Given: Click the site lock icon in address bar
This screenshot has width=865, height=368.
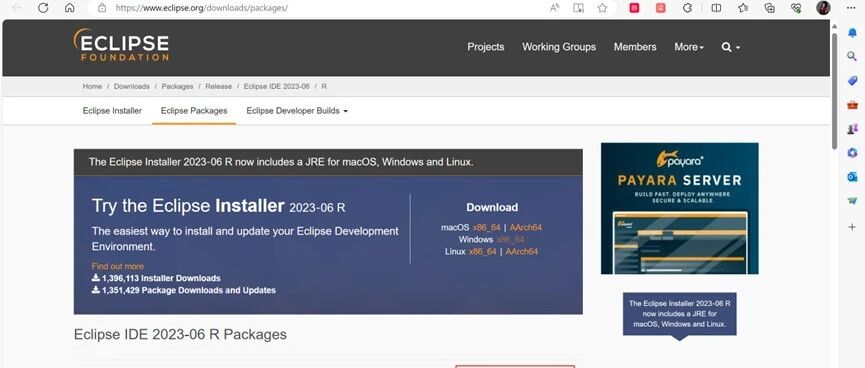Looking at the screenshot, I should [102, 8].
